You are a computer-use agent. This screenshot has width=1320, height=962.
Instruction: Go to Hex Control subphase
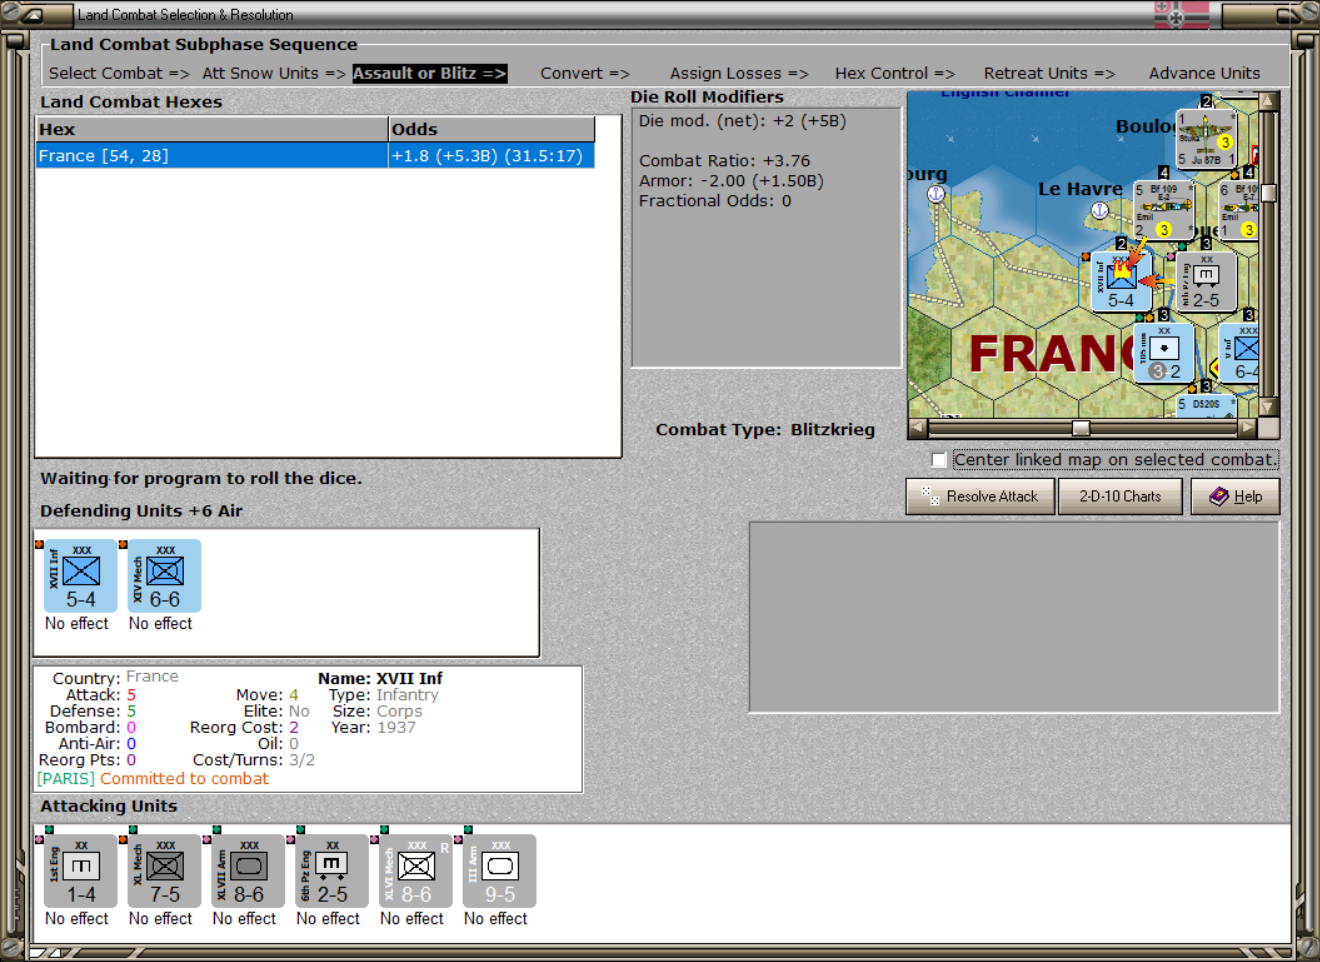coord(895,73)
